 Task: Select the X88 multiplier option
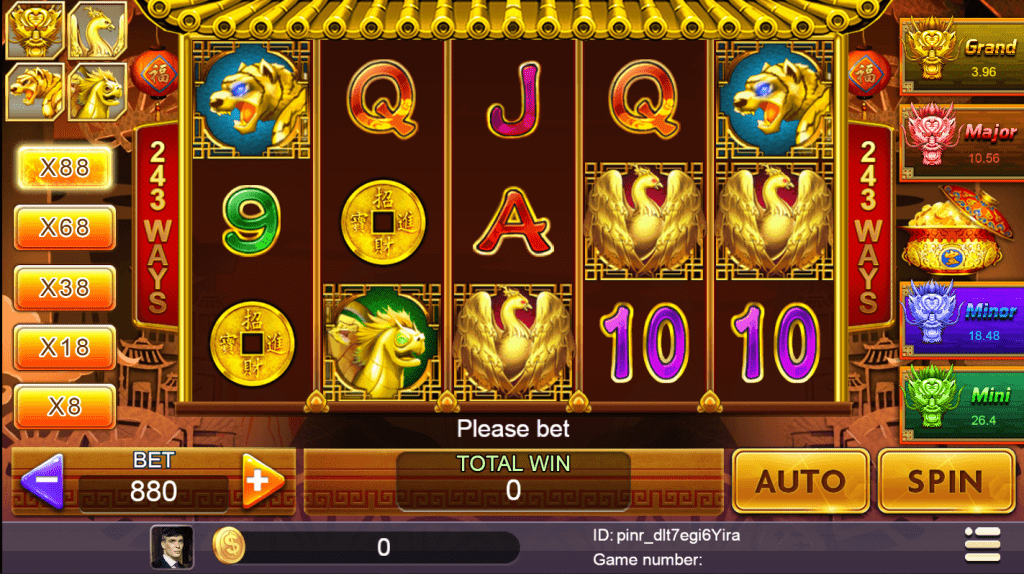click(65, 168)
